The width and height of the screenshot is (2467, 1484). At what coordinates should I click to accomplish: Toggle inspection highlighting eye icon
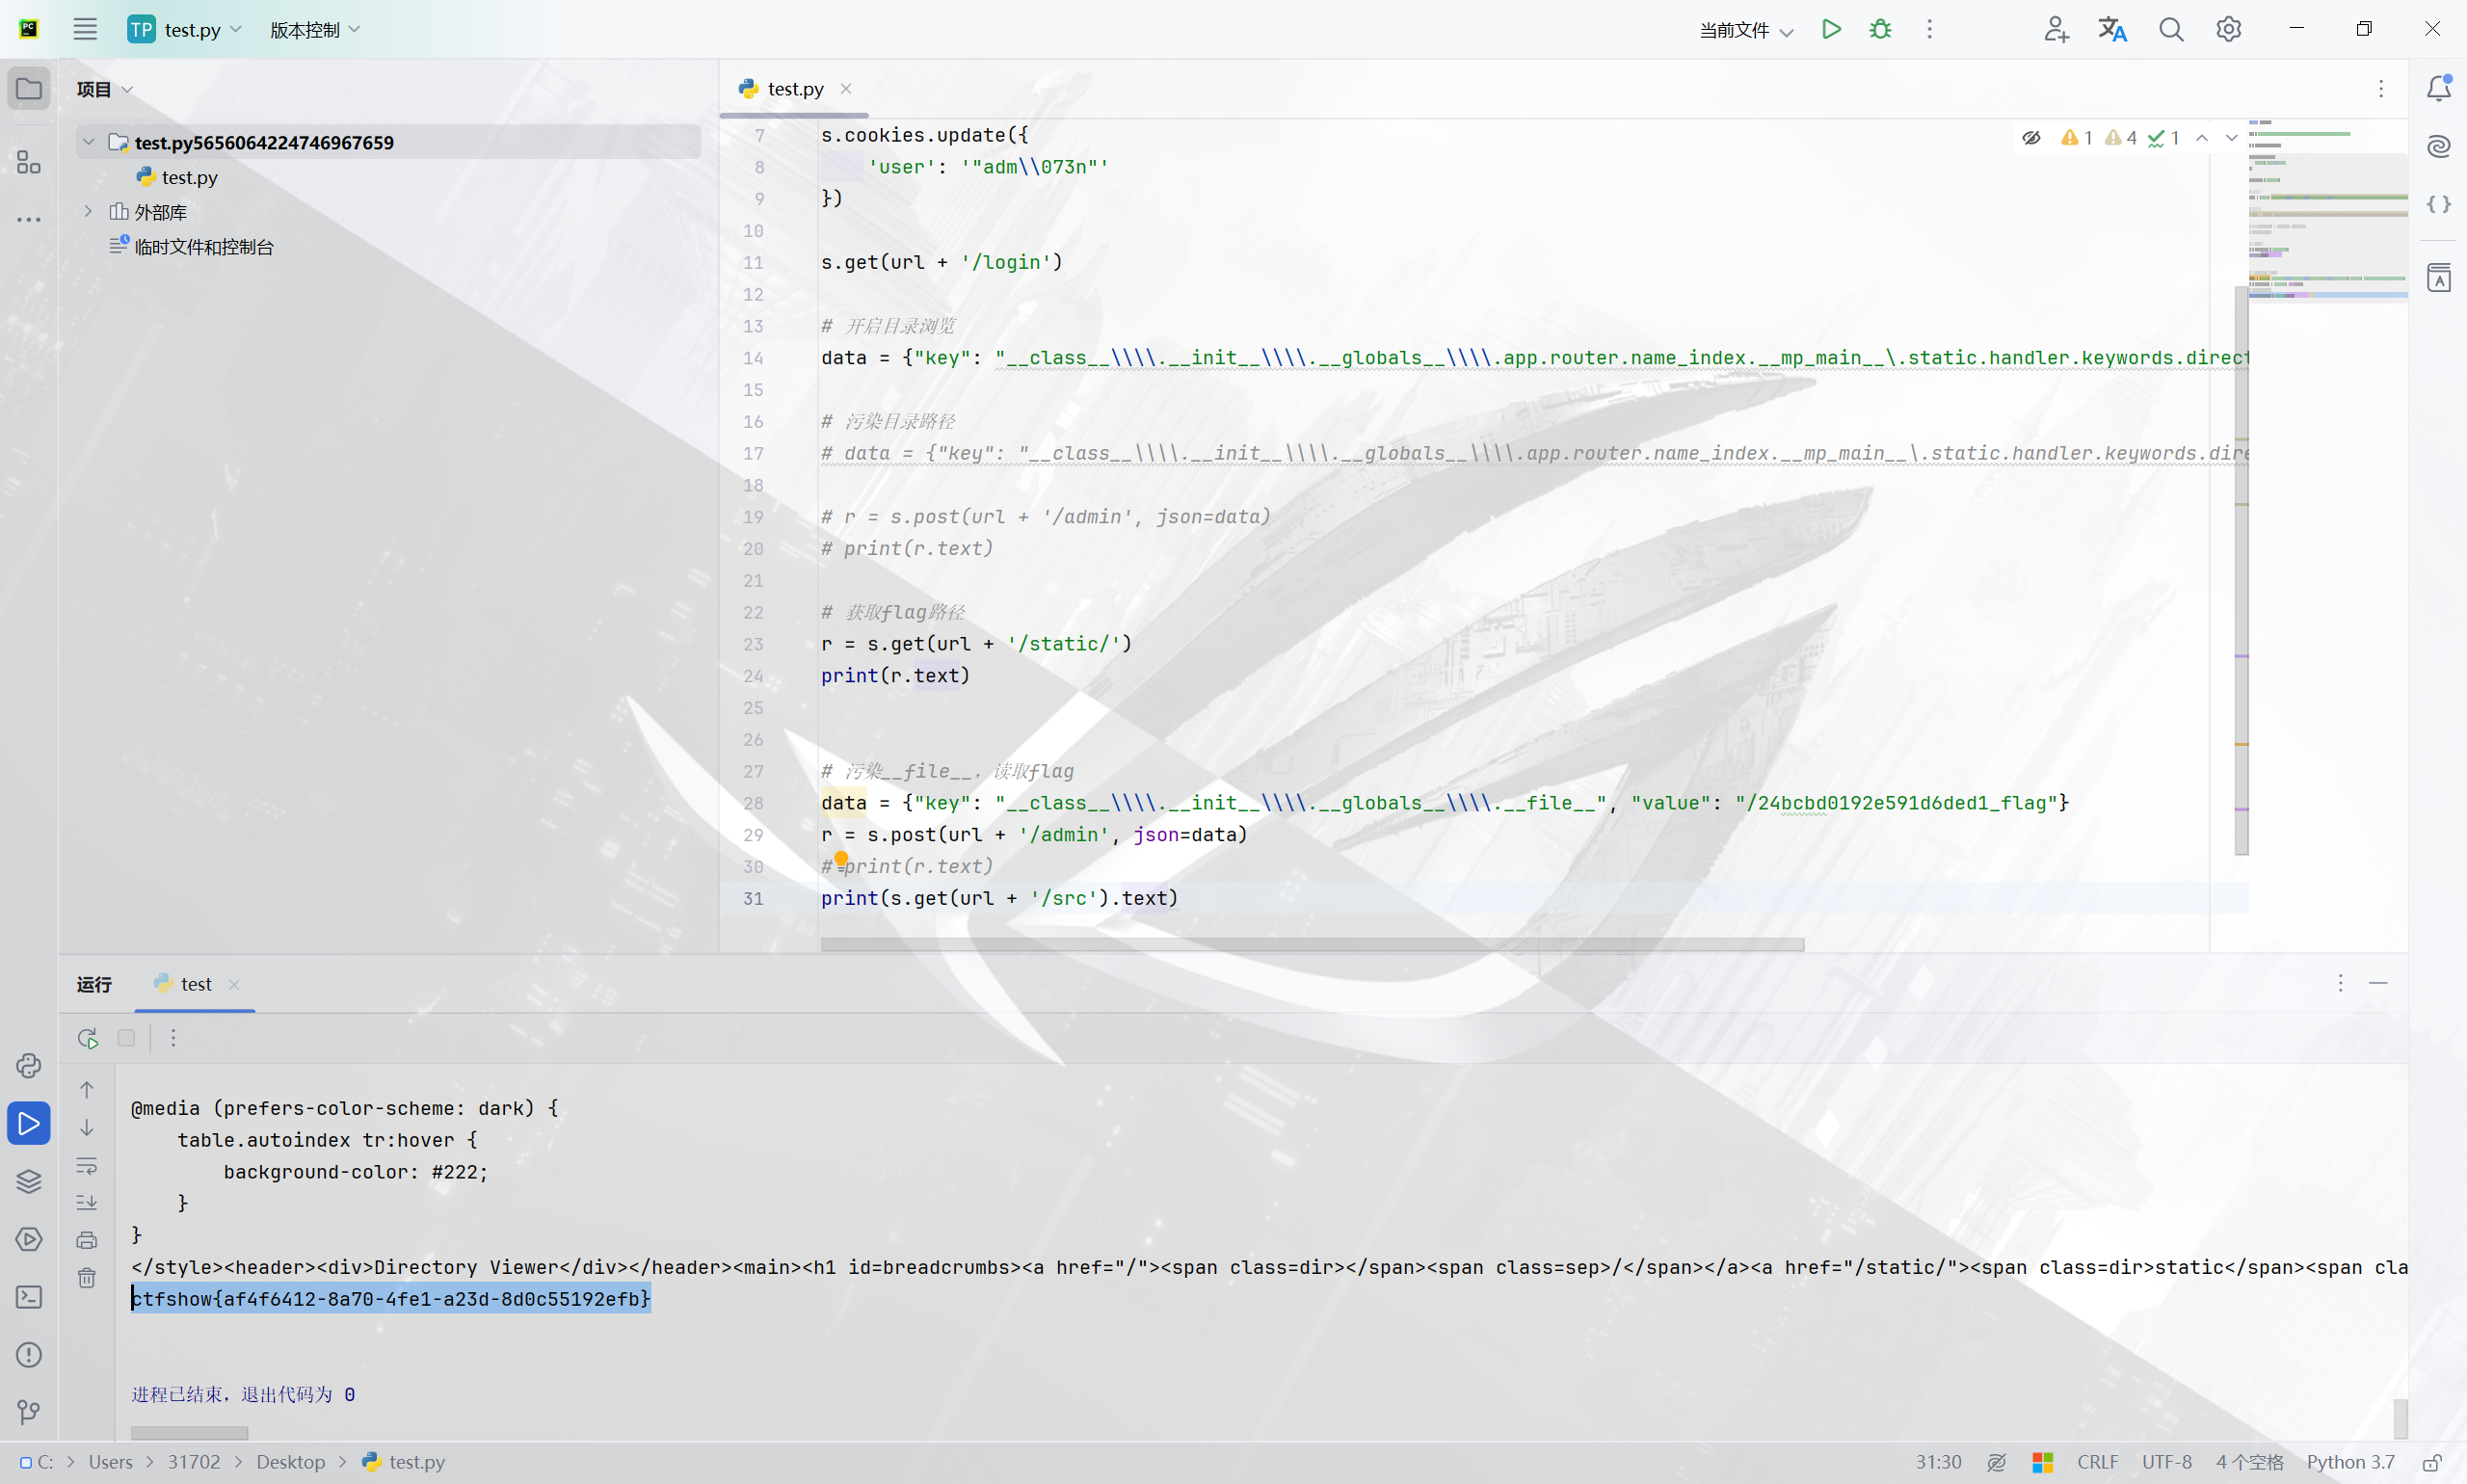point(2031,138)
